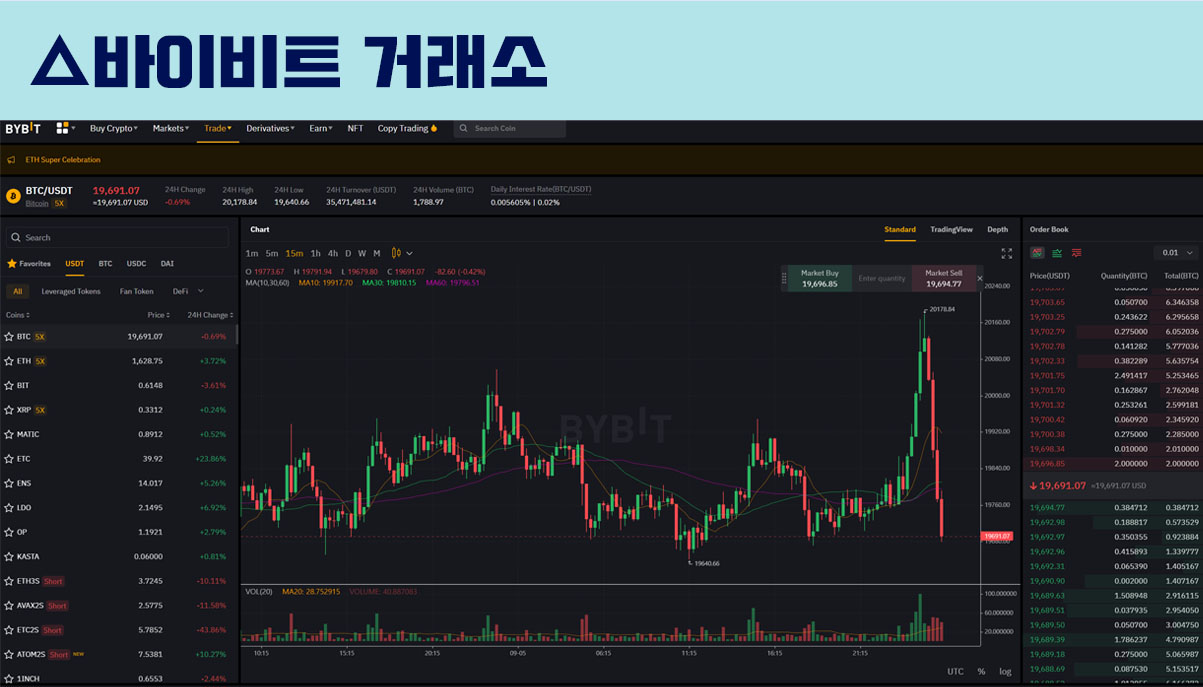Filter by Leveraged Tokens
The width and height of the screenshot is (1203, 687).
(71, 291)
